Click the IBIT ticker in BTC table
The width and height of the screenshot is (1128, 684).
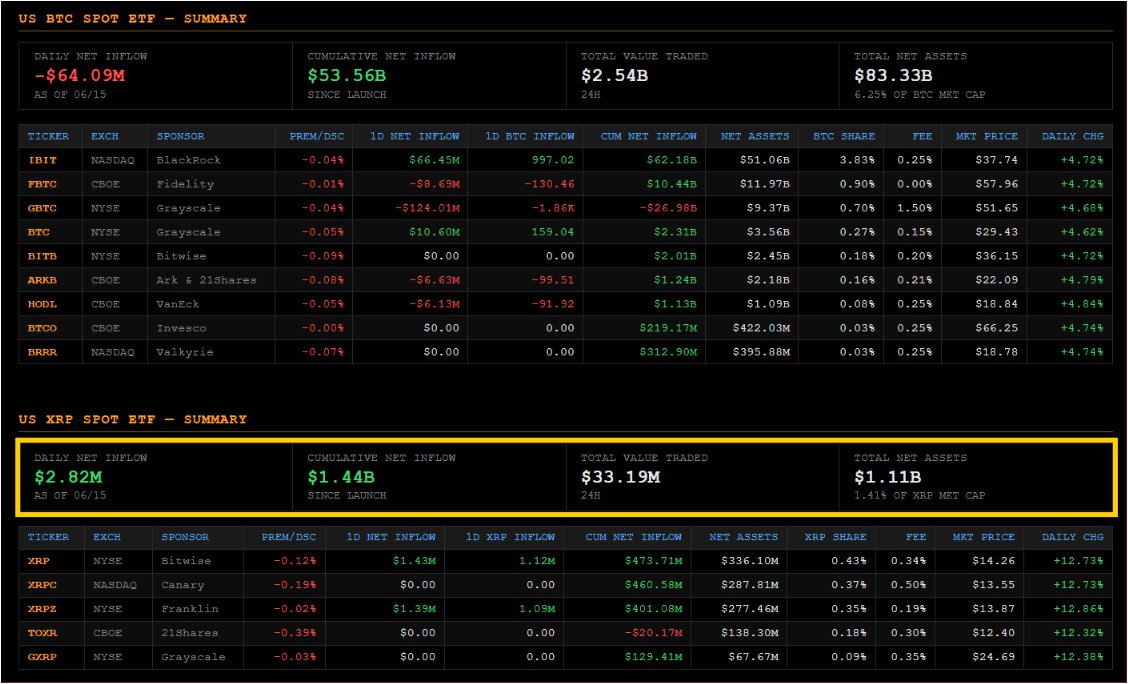click(x=42, y=160)
